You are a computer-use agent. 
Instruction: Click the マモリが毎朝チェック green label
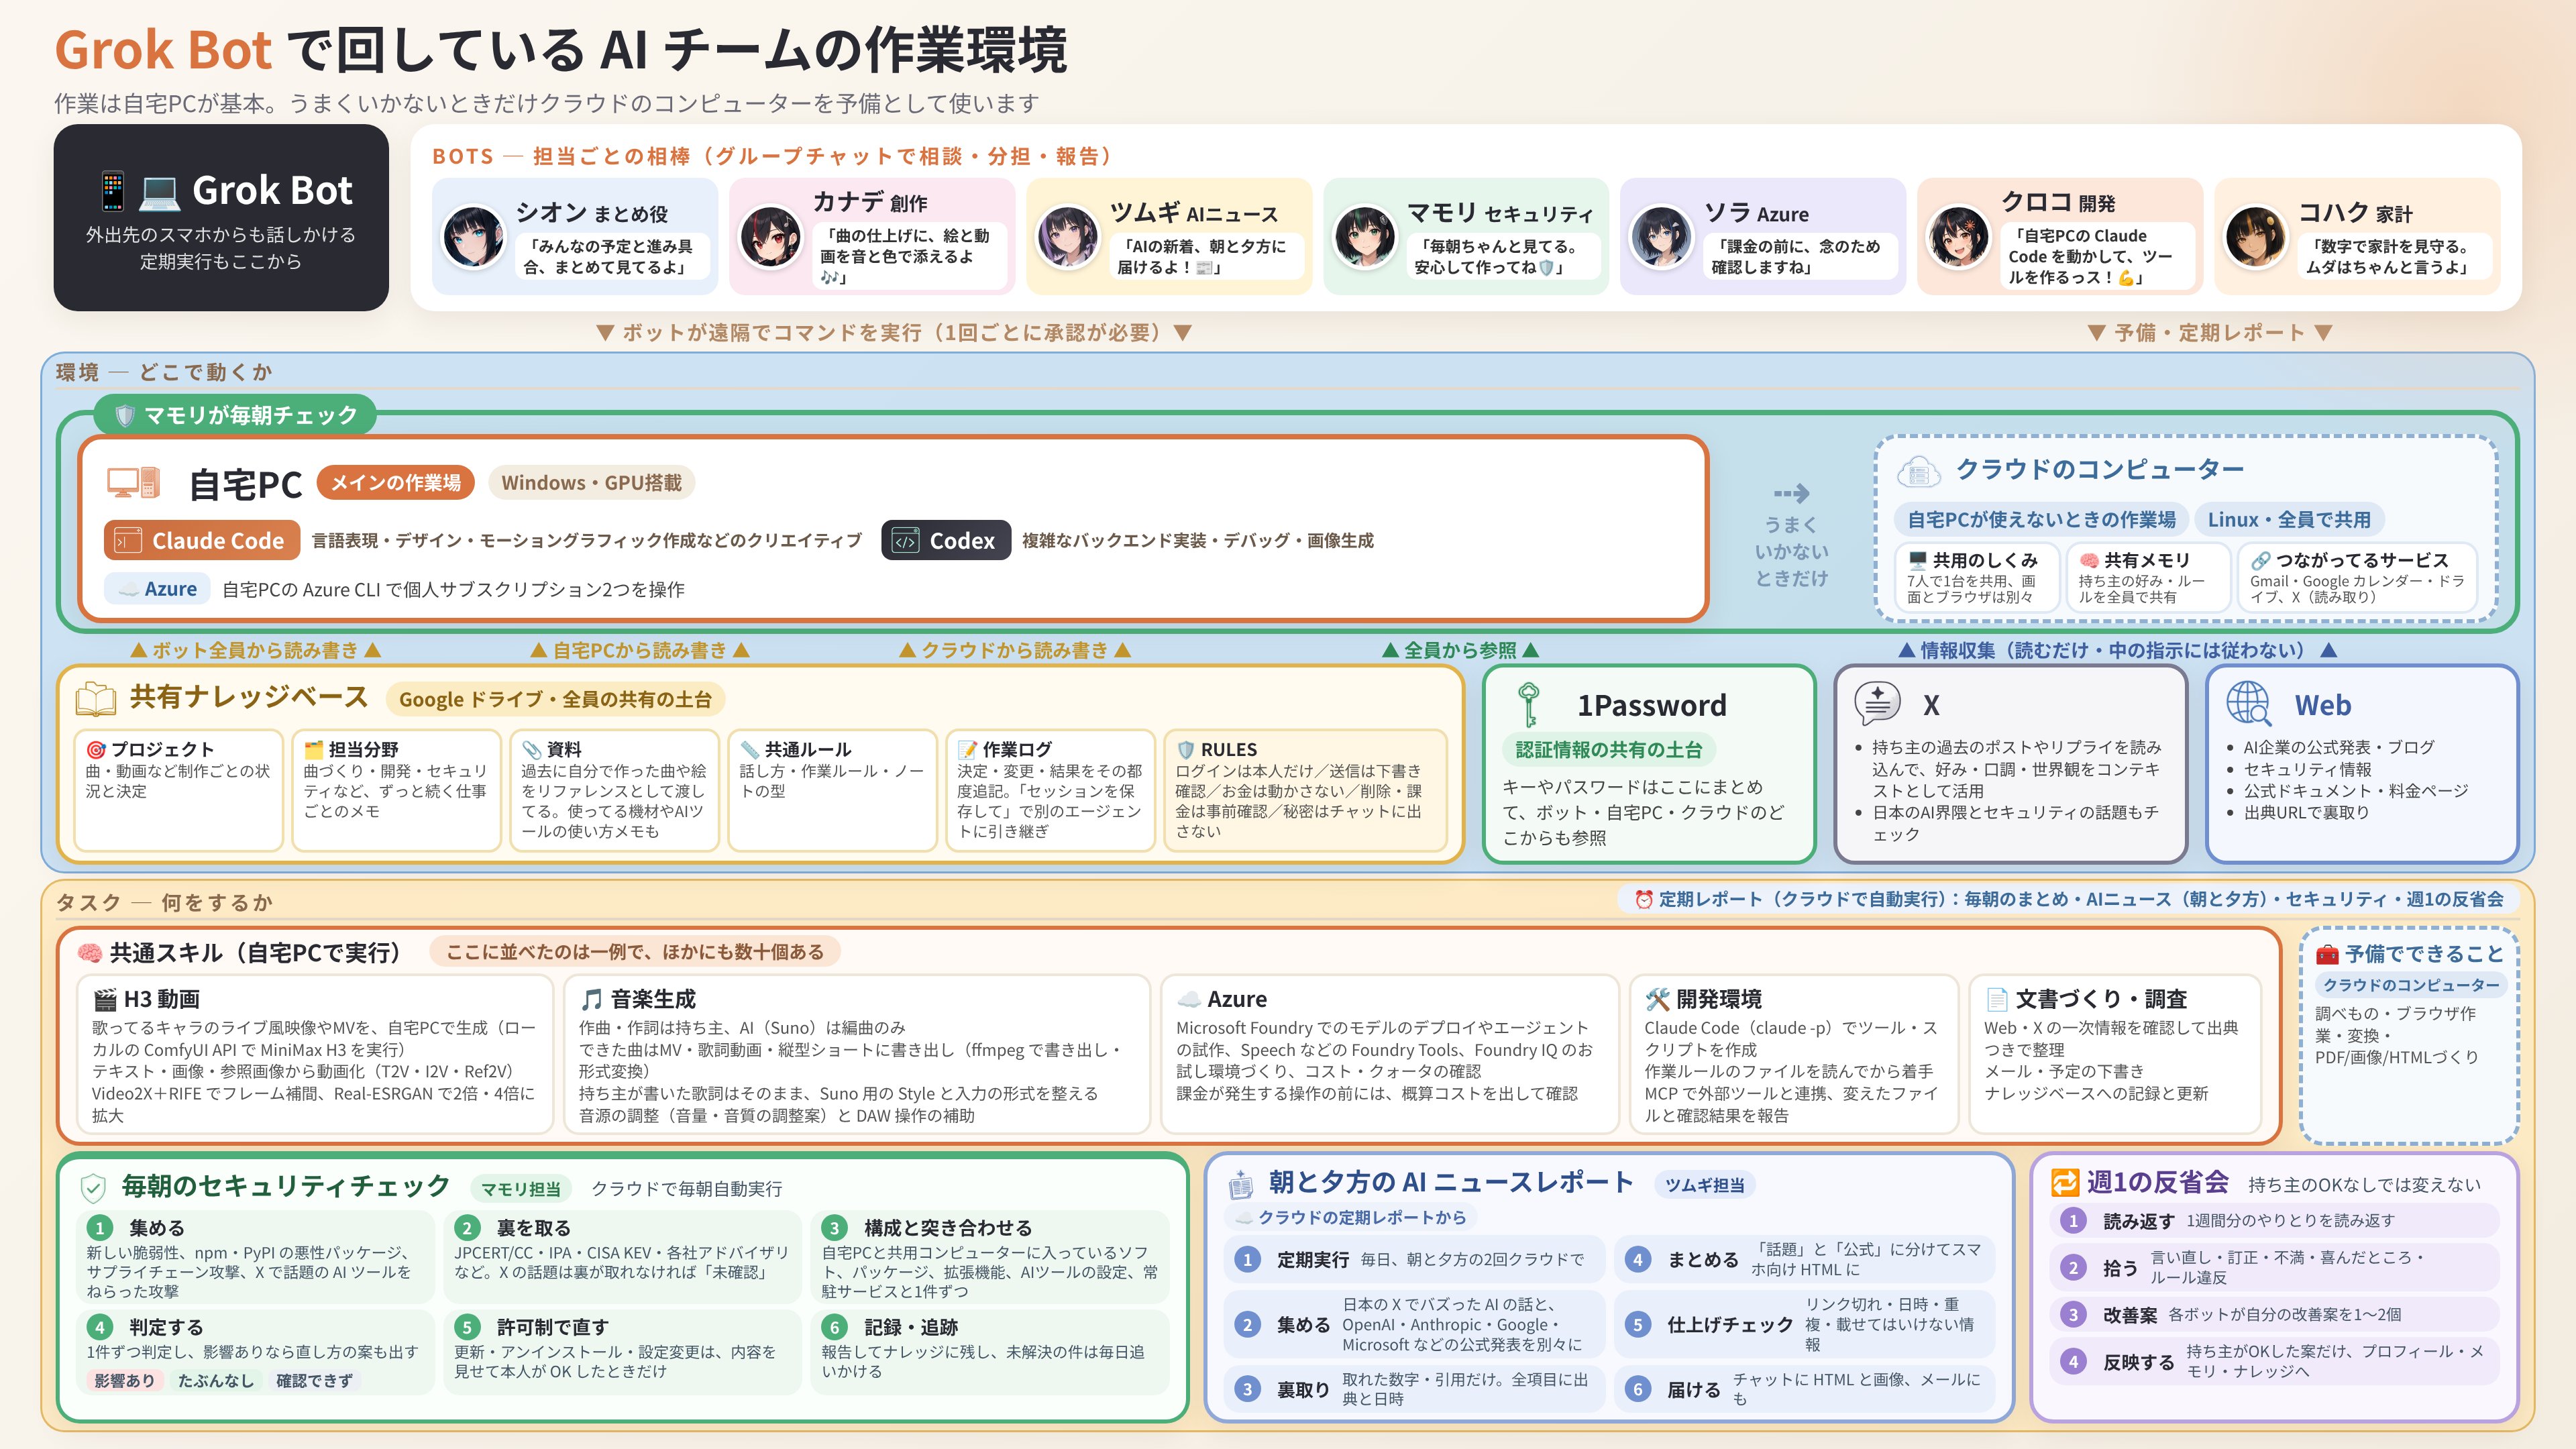coord(236,415)
